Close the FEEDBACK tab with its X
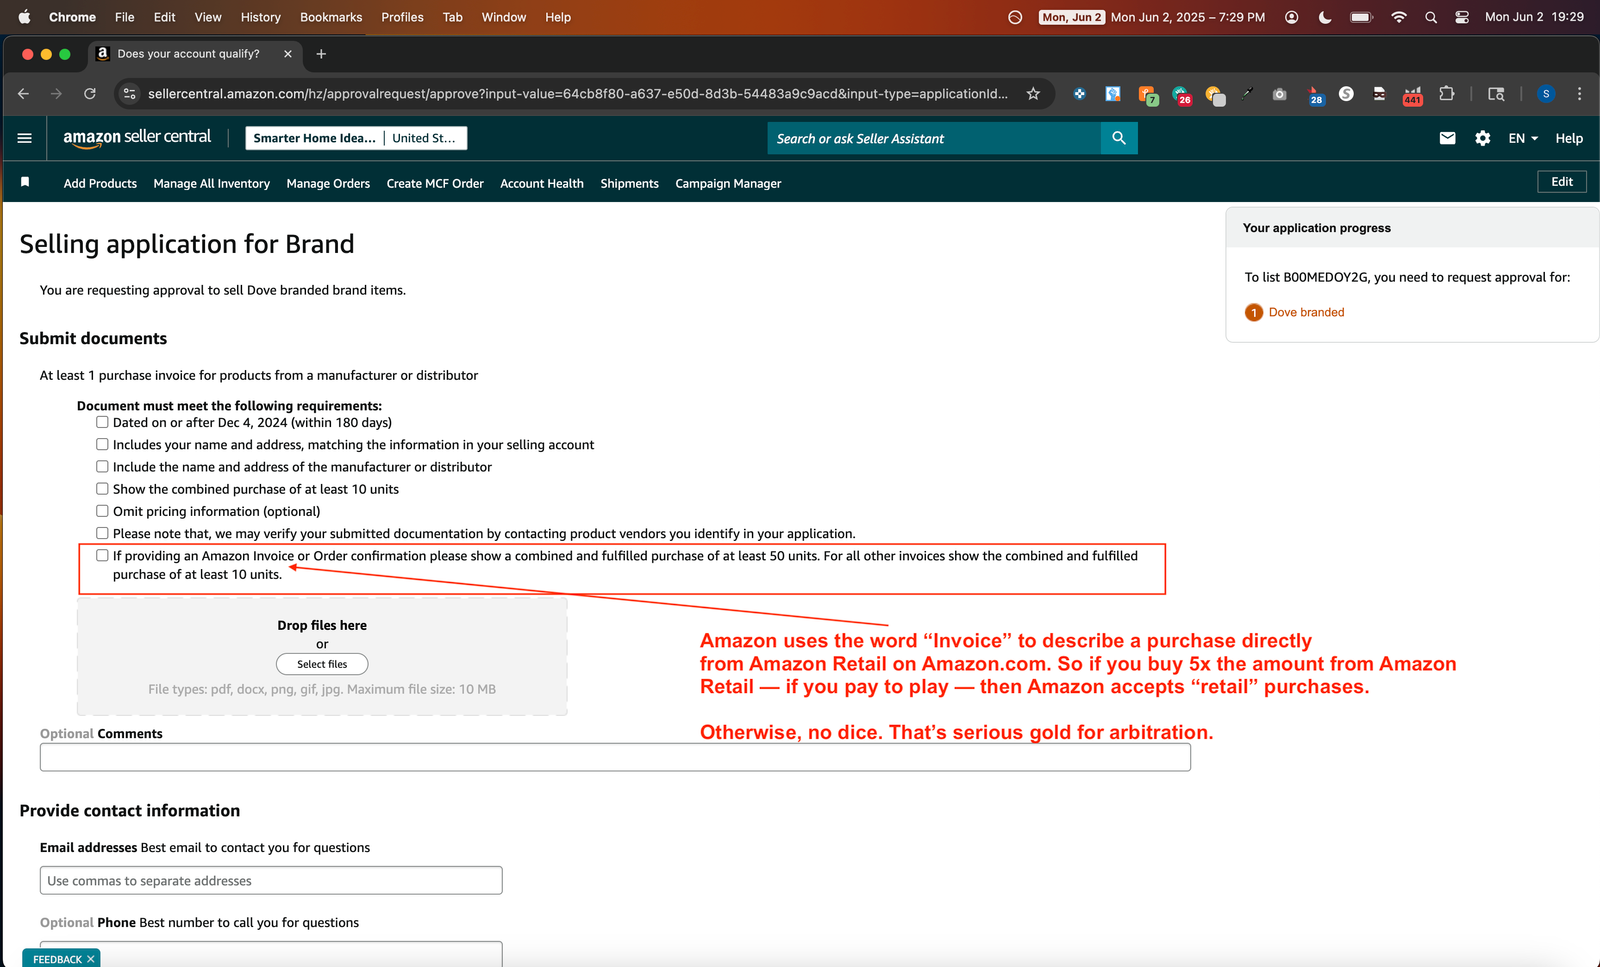 click(91, 959)
